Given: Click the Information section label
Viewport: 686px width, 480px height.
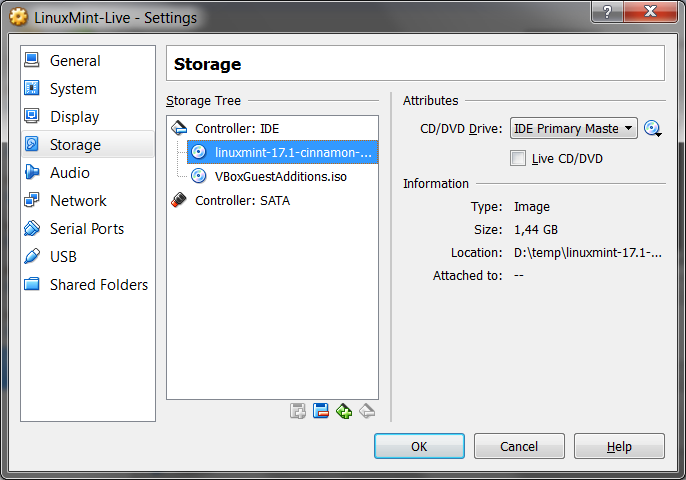Looking at the screenshot, I should point(436,184).
